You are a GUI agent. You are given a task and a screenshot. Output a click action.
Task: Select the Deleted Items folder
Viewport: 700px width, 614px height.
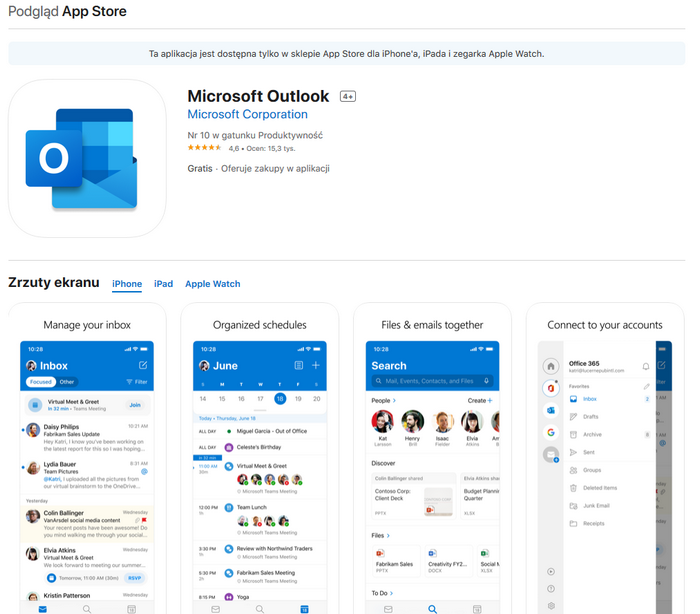tap(609, 488)
